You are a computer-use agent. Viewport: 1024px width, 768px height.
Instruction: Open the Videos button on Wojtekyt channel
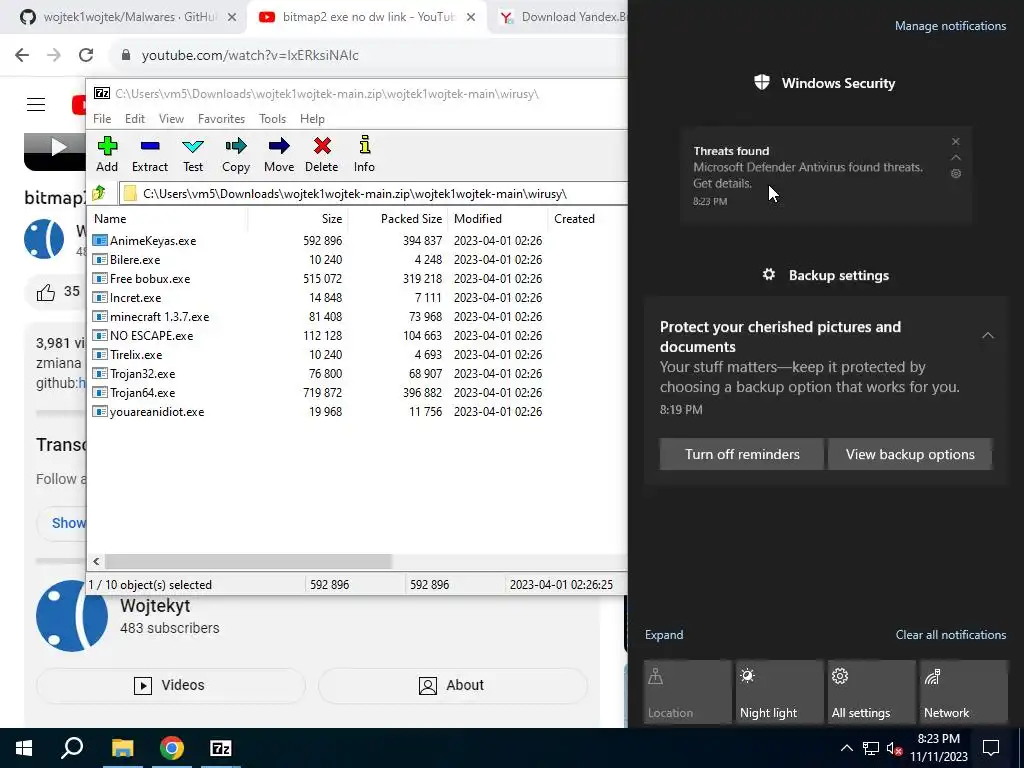[170, 685]
